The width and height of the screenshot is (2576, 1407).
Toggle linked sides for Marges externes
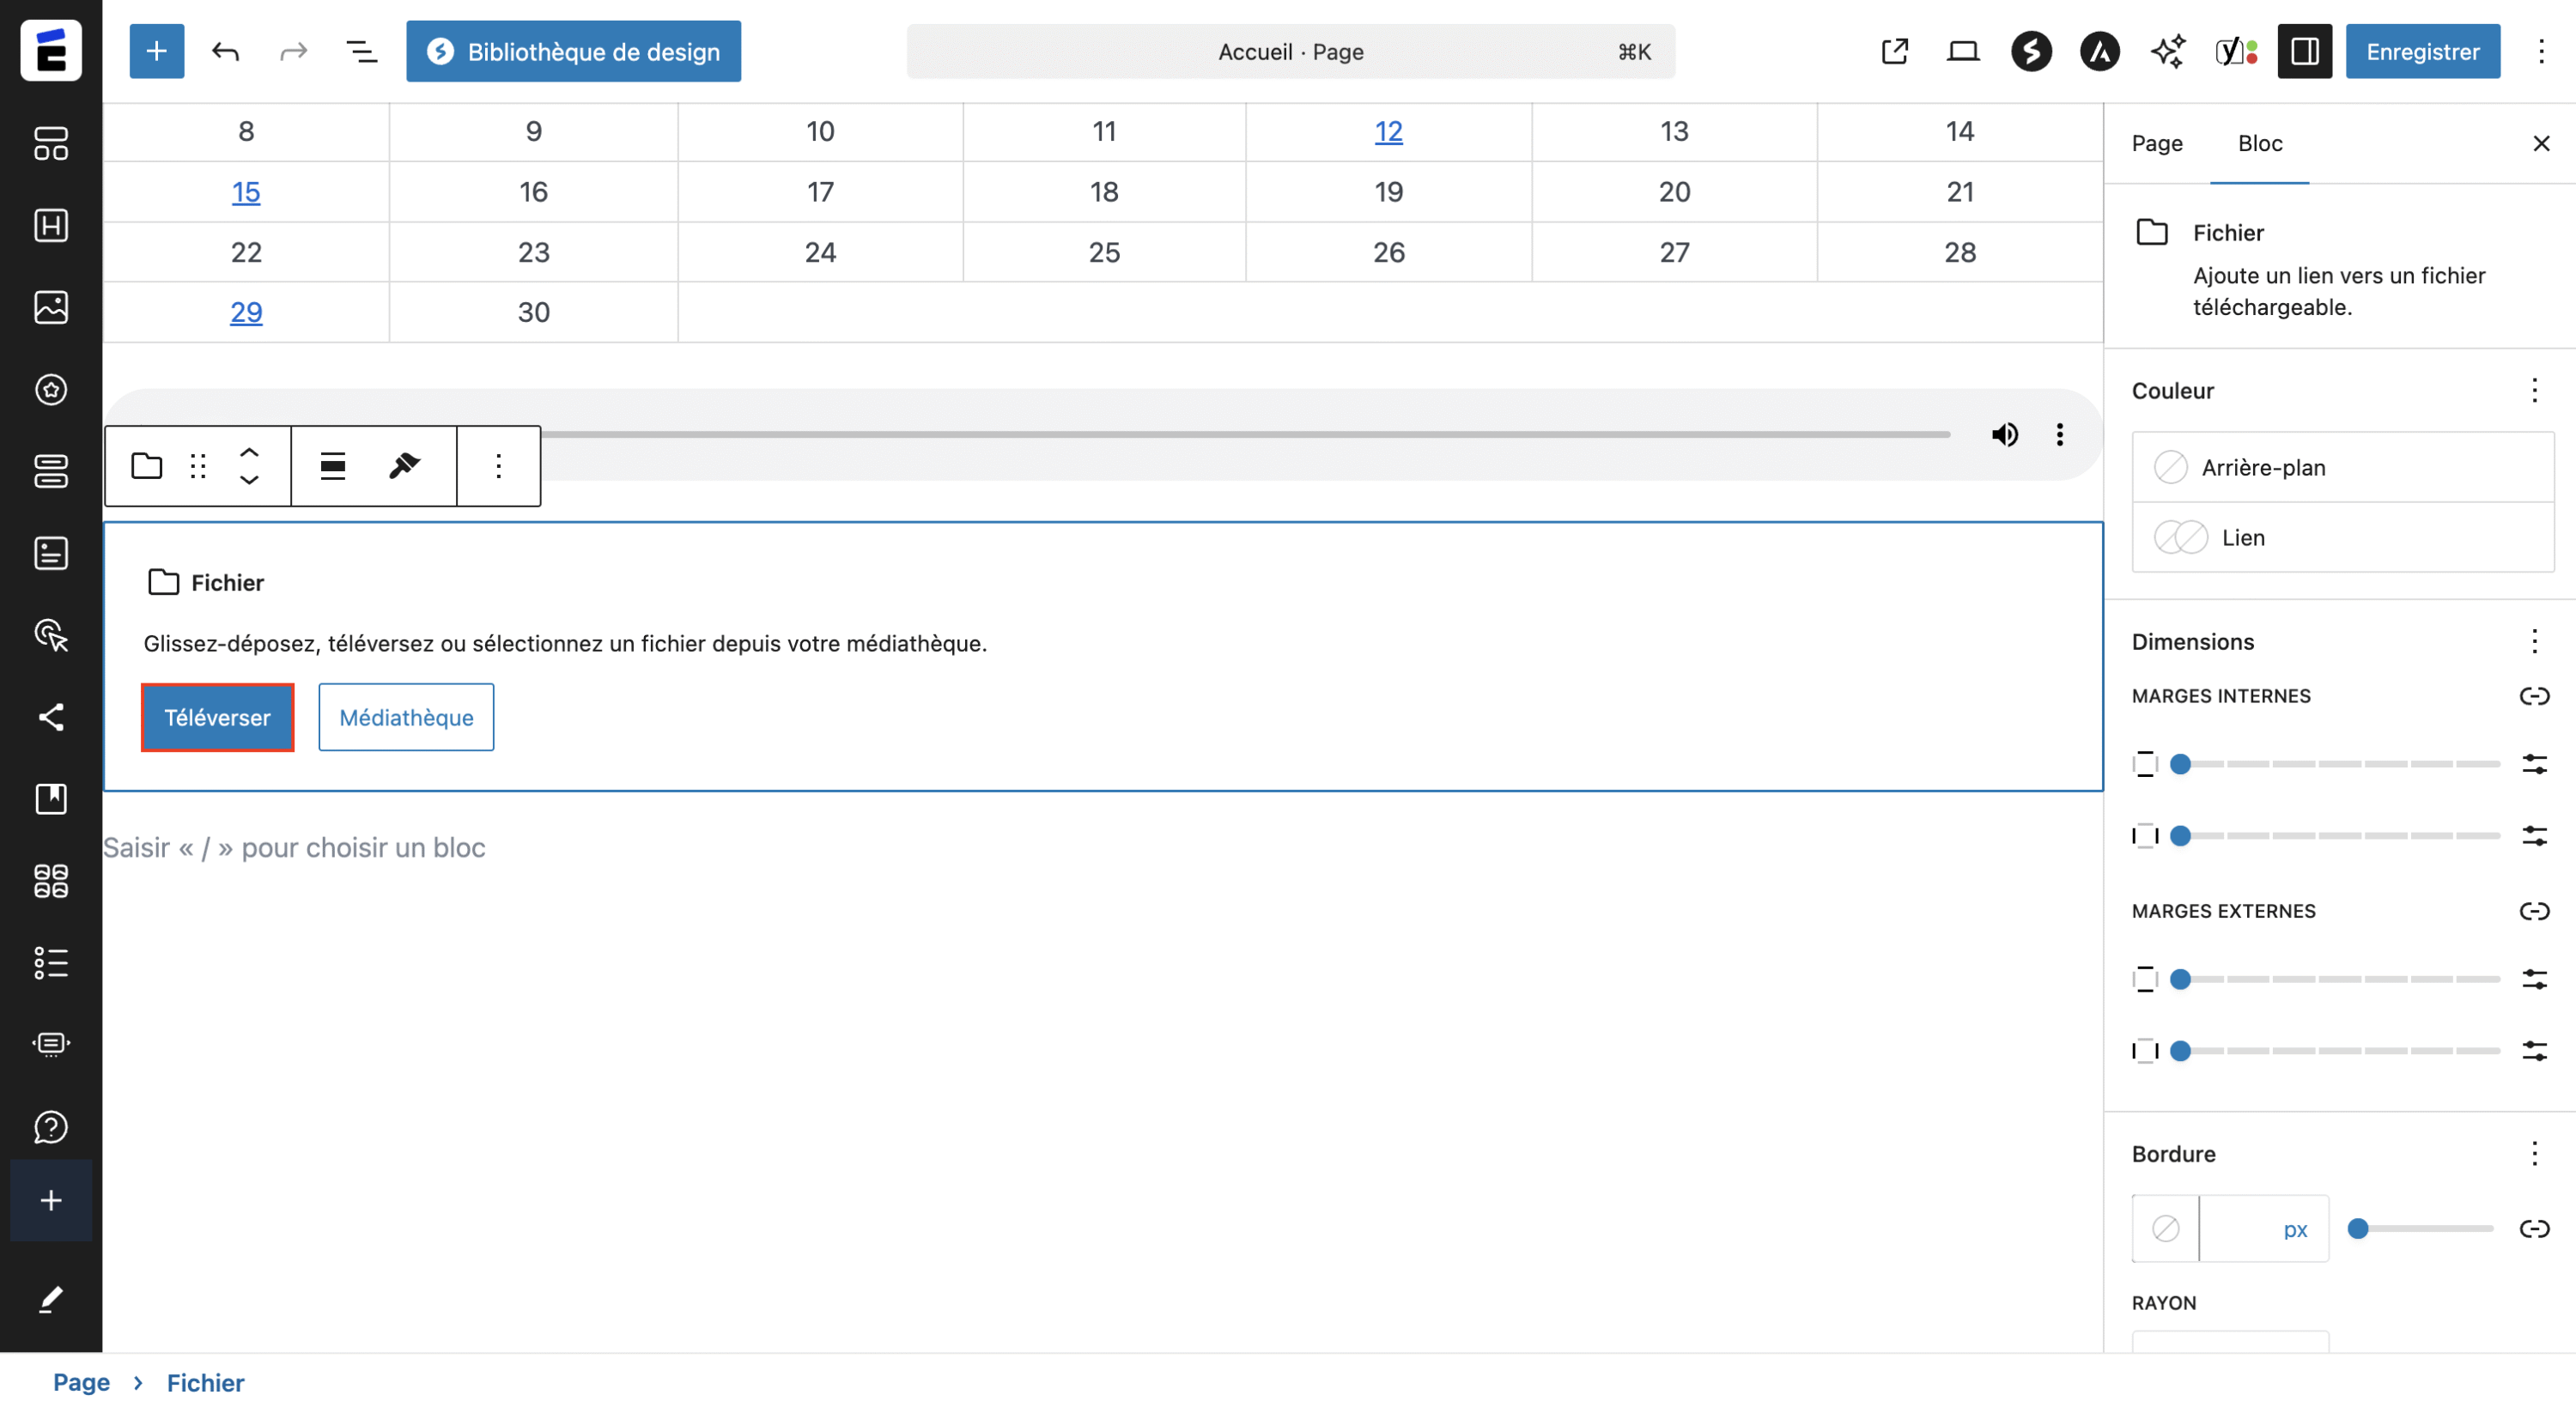2534,911
